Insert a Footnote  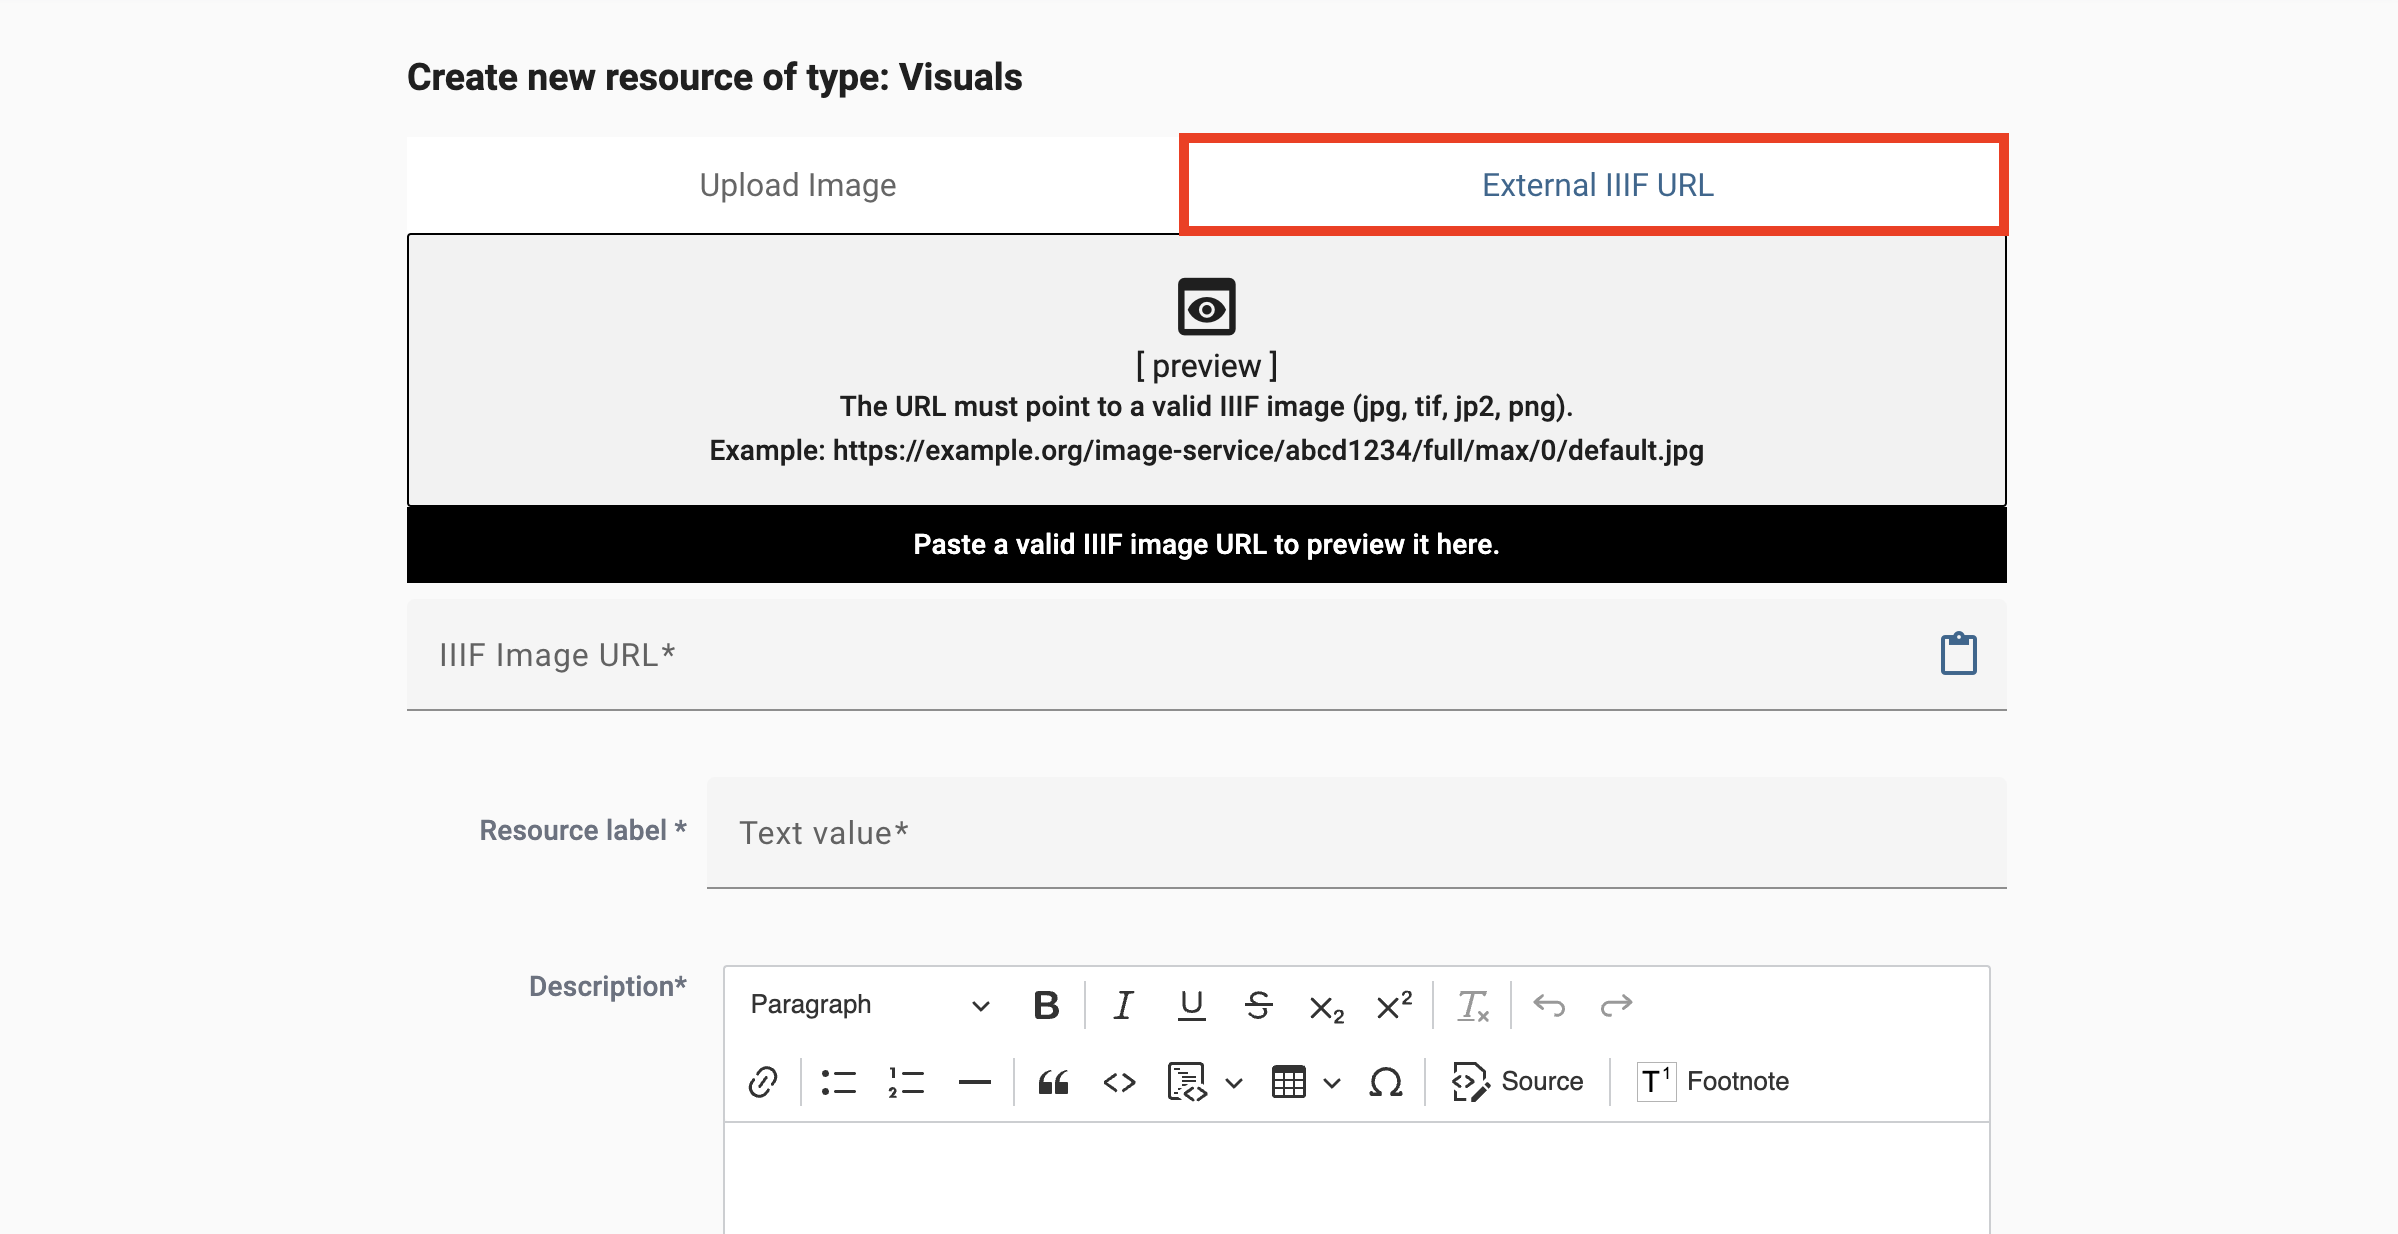pos(1712,1081)
